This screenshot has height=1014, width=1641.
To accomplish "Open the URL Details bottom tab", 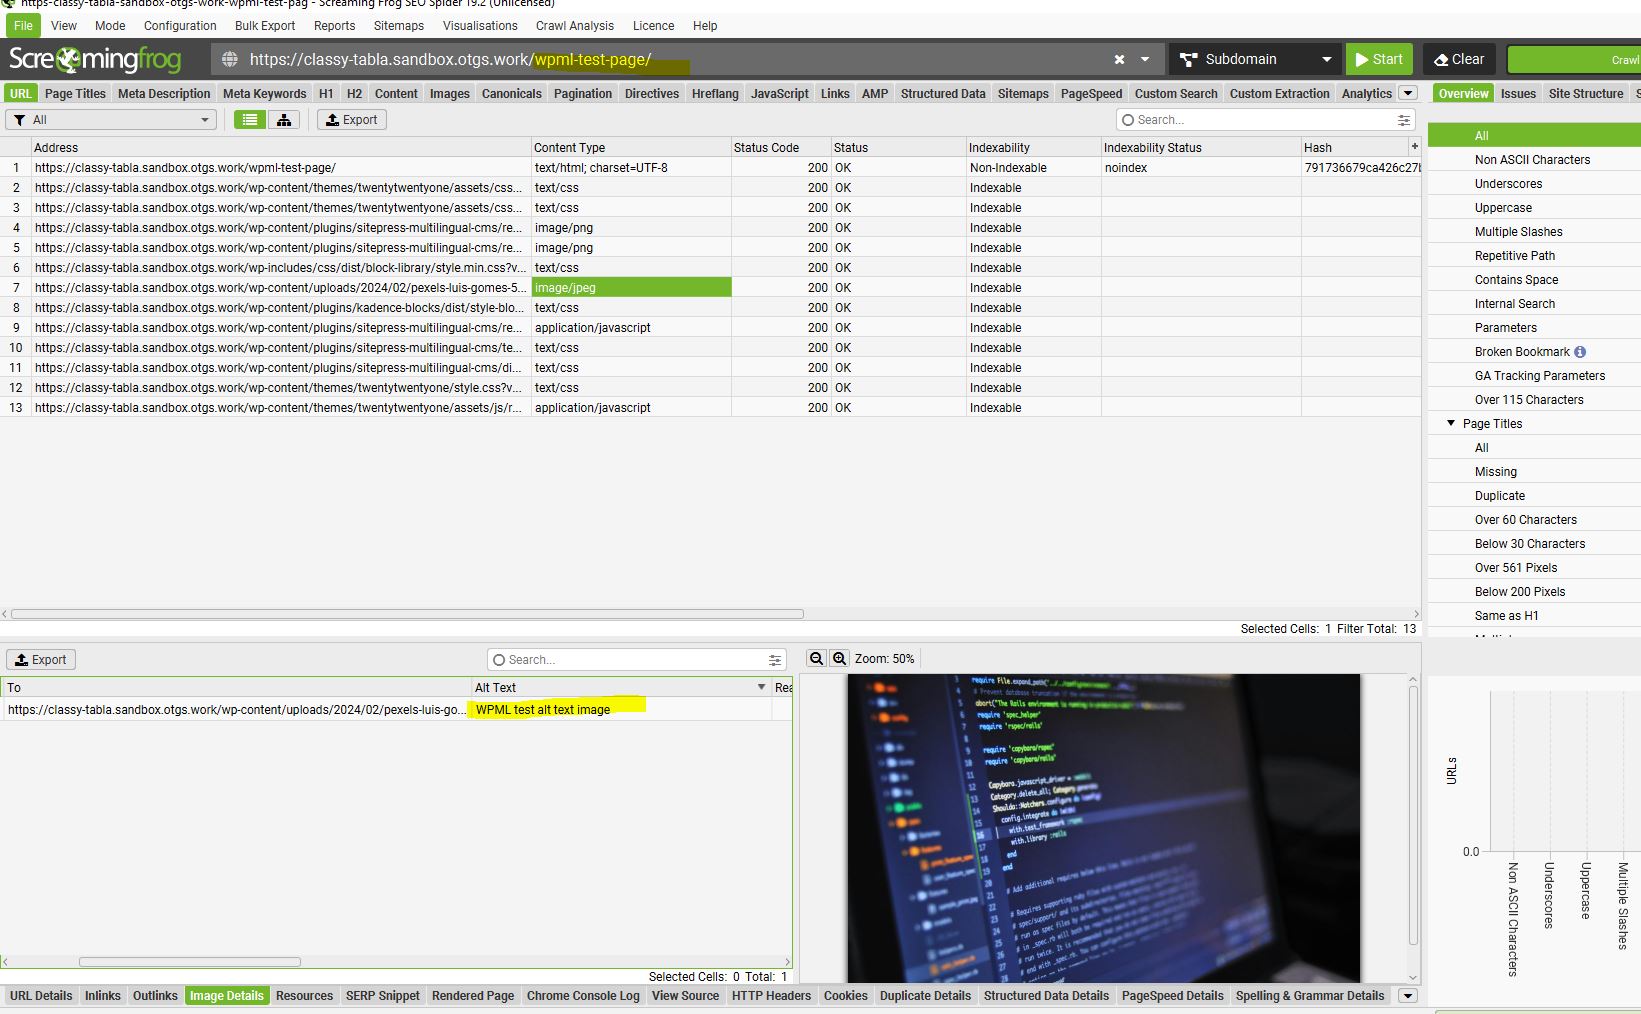I will point(41,996).
